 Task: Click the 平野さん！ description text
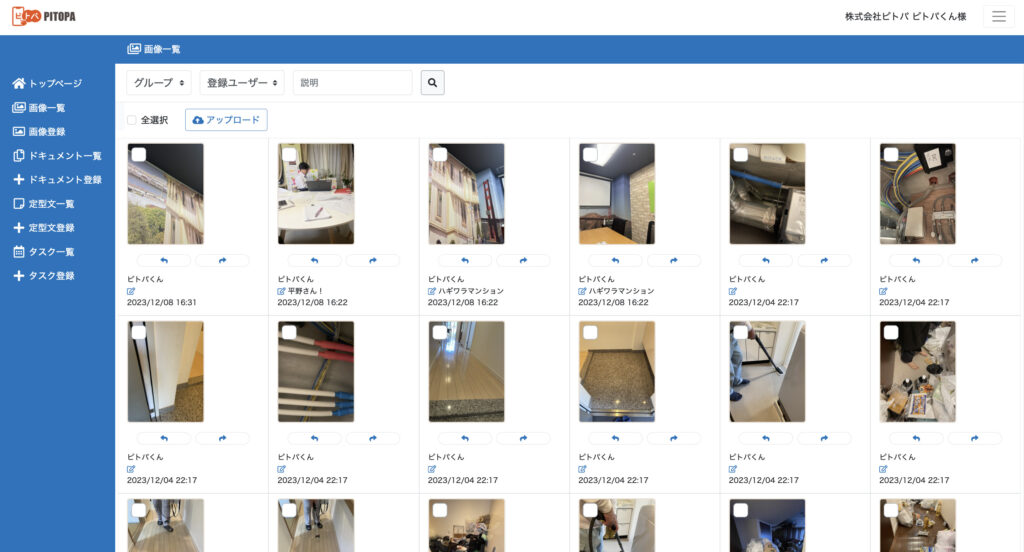305,291
